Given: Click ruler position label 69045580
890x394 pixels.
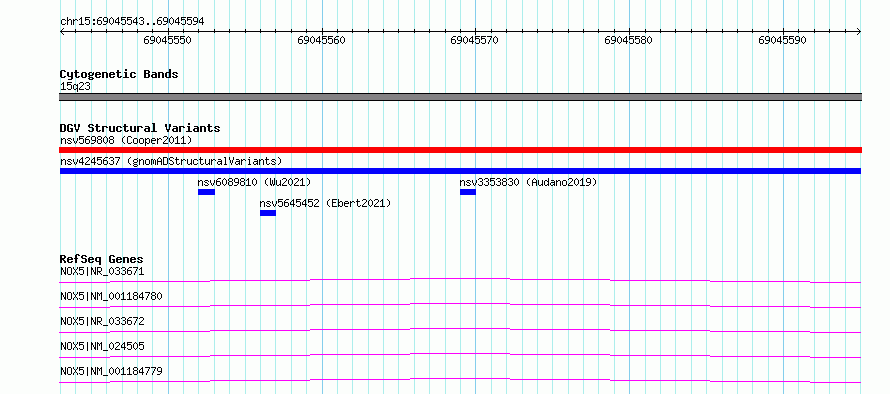Looking at the screenshot, I should [x=628, y=40].
